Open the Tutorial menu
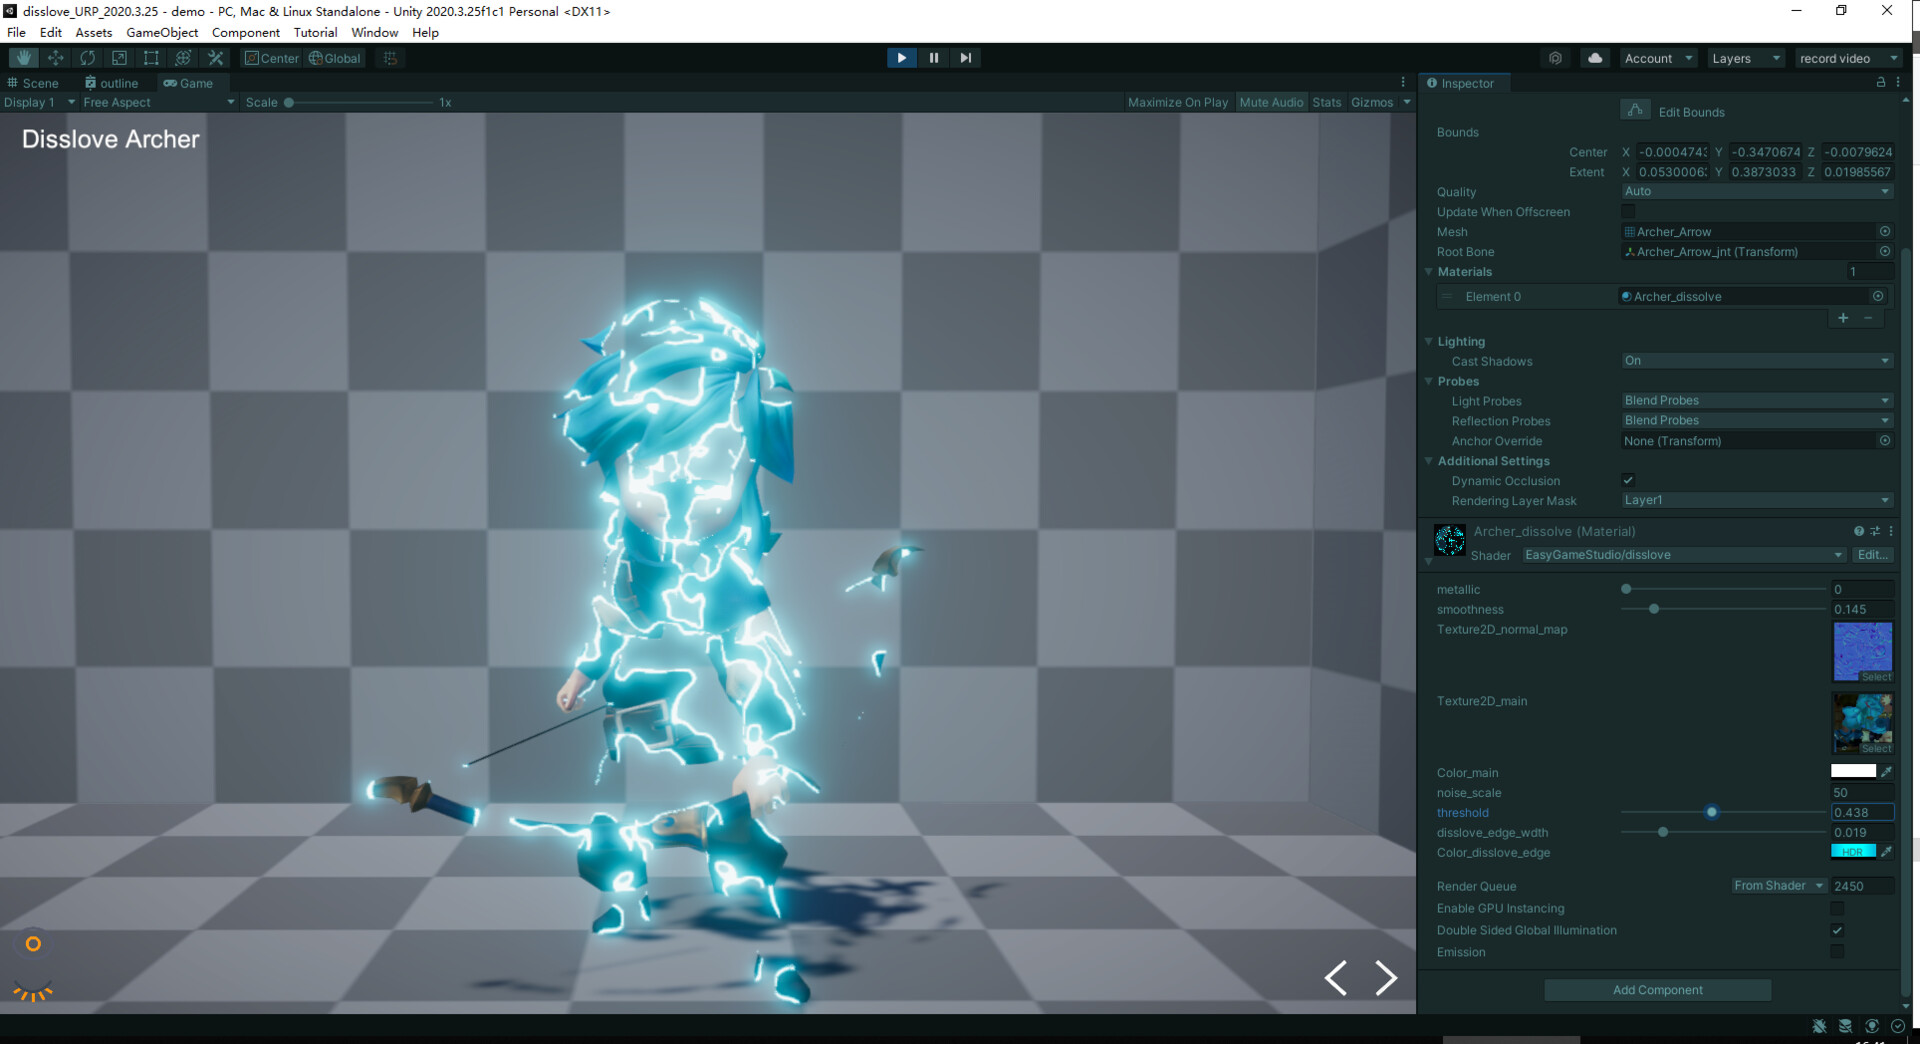Screen dimensions: 1920x1044 click(315, 32)
